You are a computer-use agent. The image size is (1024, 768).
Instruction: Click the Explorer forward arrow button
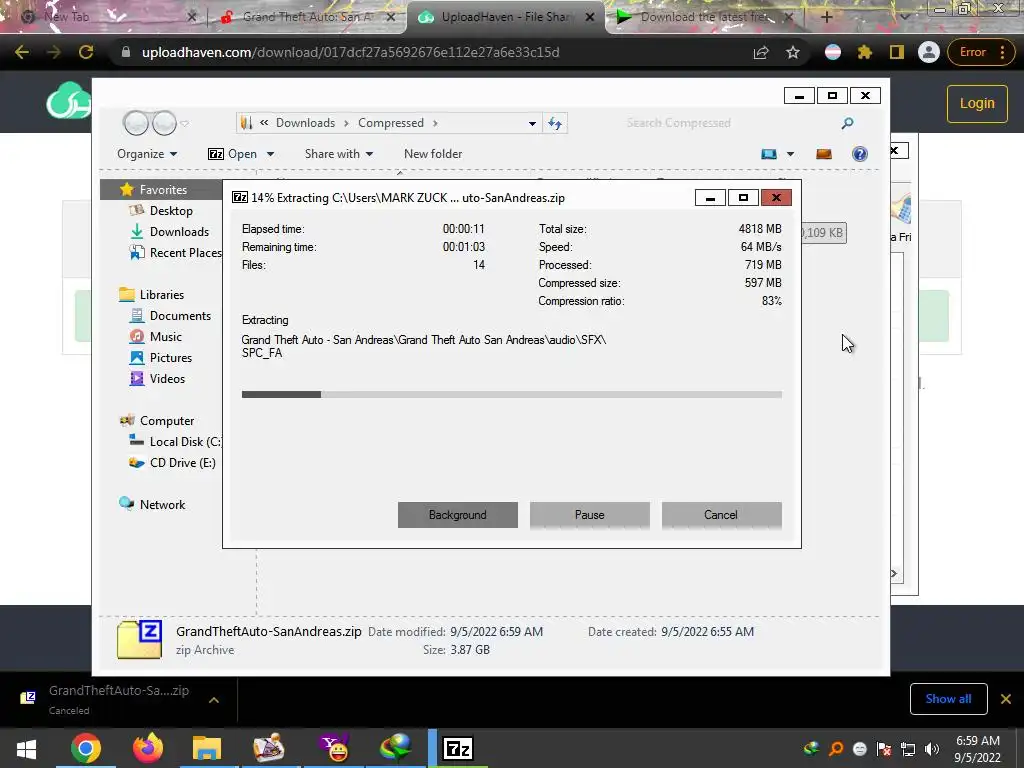pyautogui.click(x=163, y=123)
